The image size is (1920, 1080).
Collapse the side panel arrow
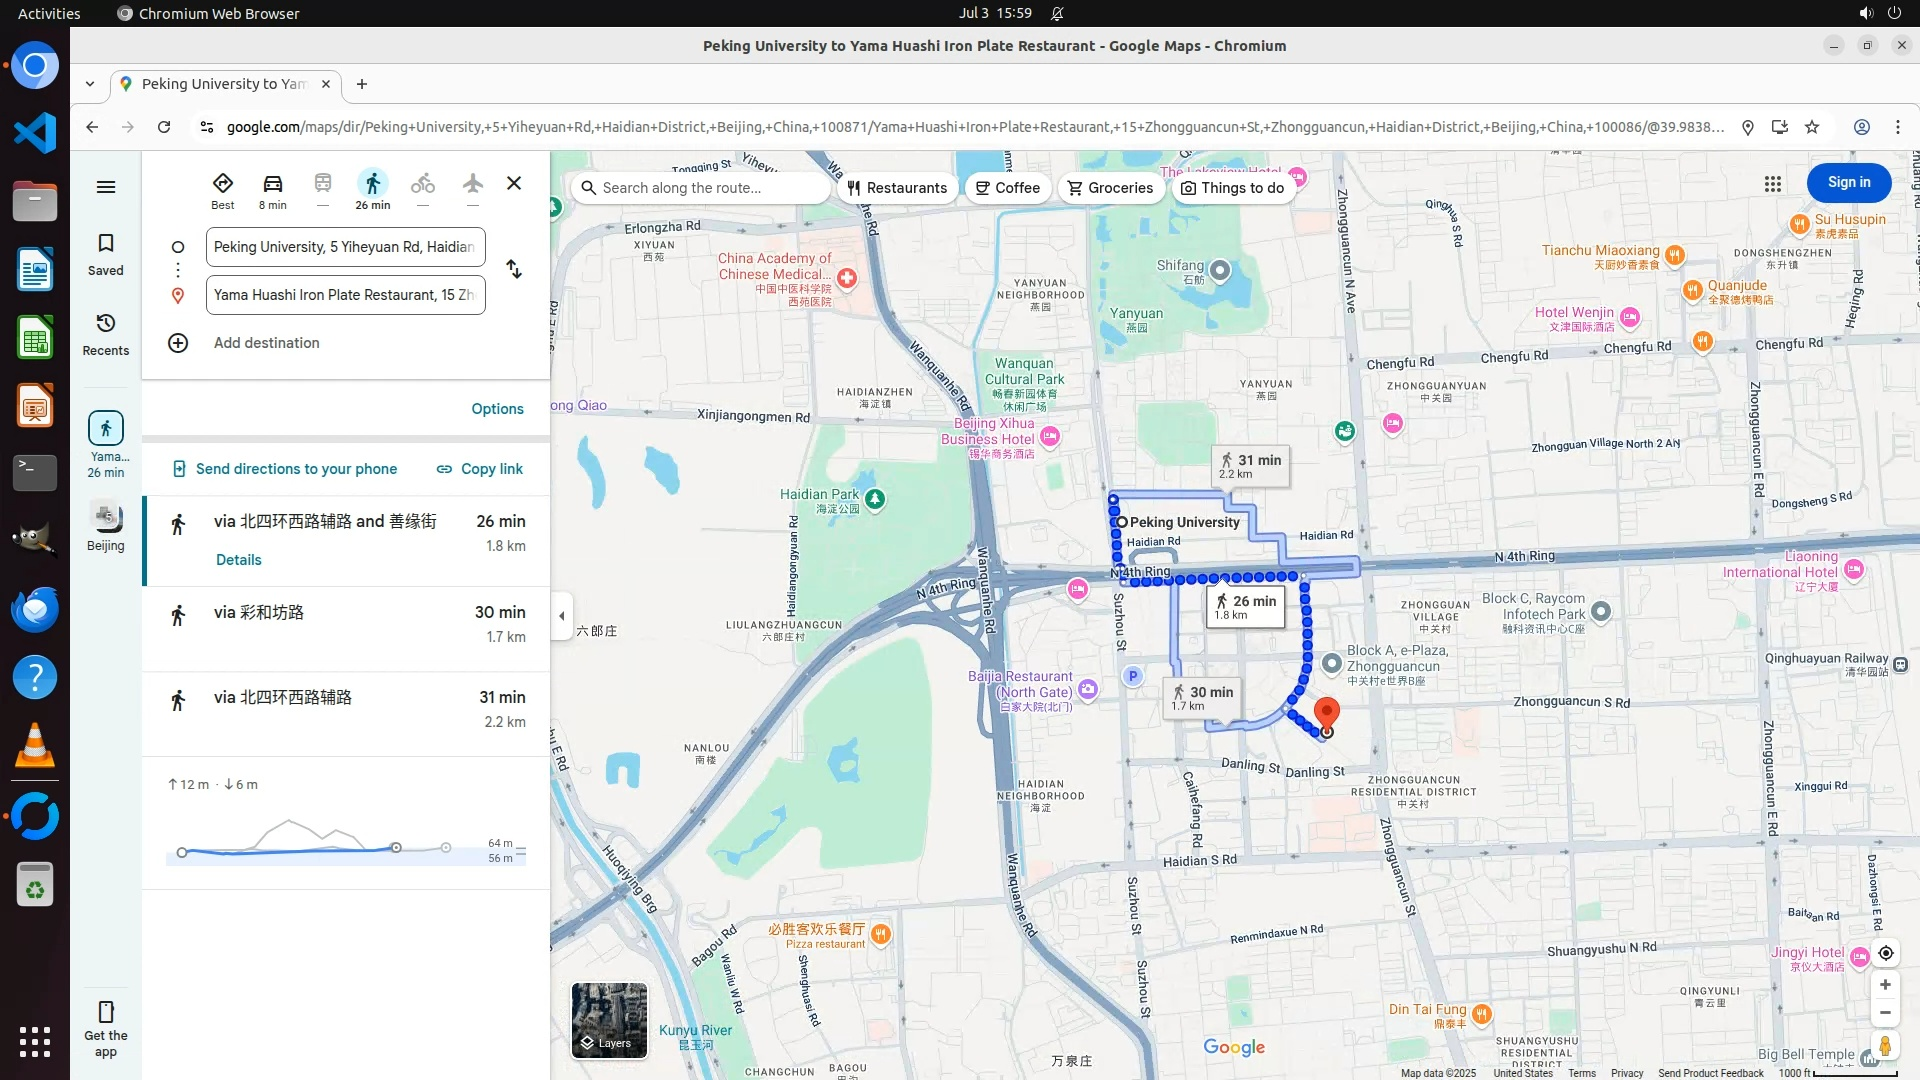click(x=562, y=616)
